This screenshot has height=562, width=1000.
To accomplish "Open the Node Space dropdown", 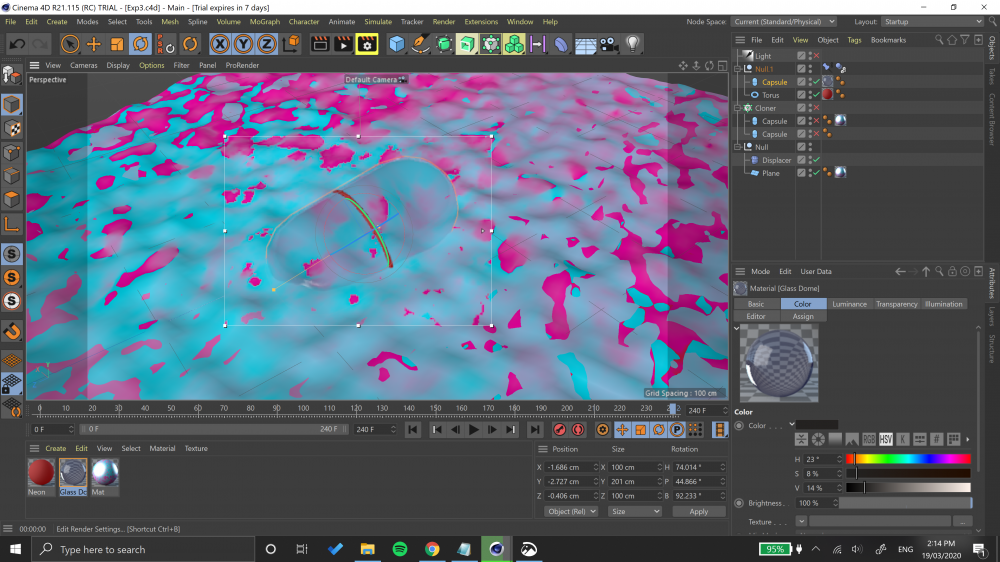I will point(784,22).
